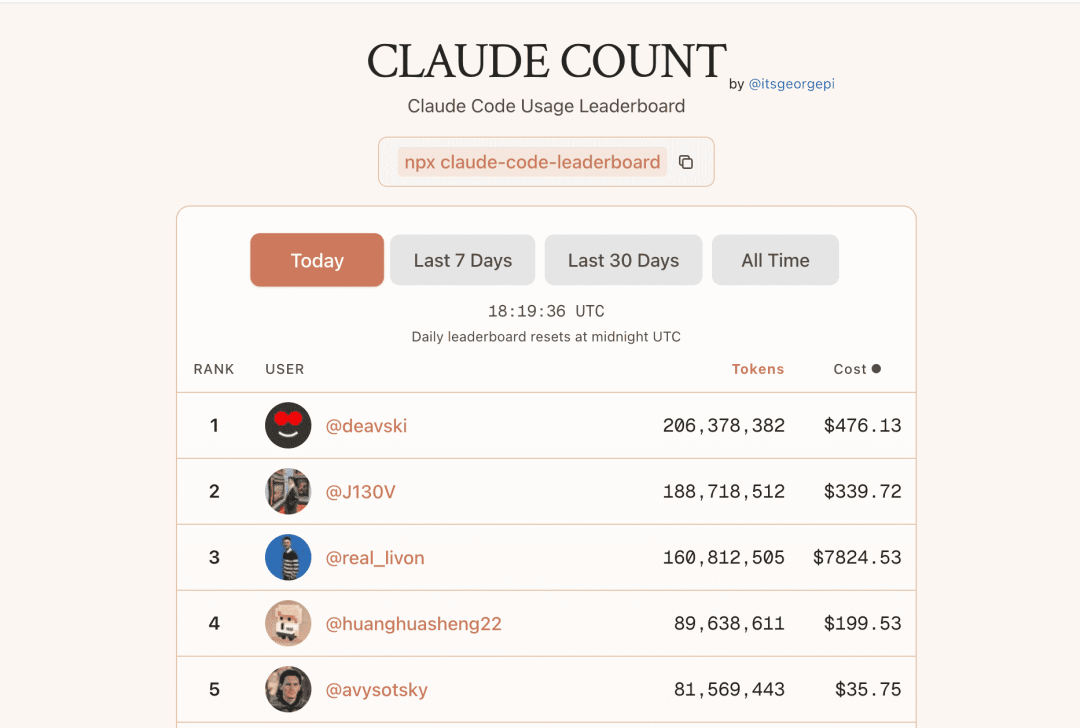Toggle the Today filter button

click(x=317, y=260)
